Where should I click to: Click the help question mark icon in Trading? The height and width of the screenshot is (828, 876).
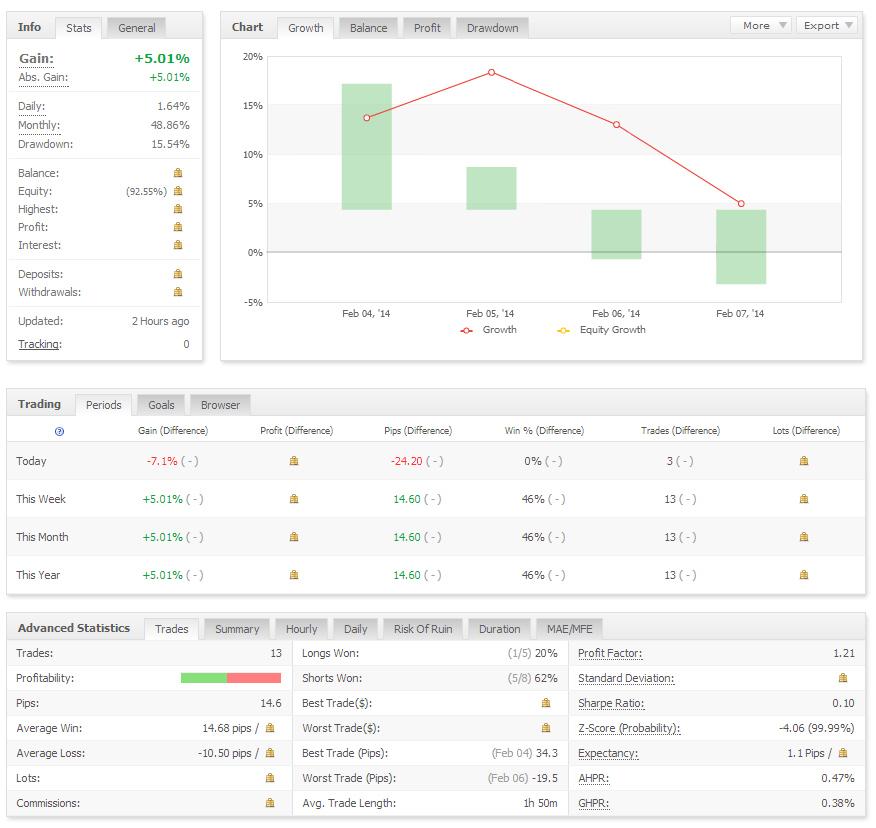(x=60, y=431)
